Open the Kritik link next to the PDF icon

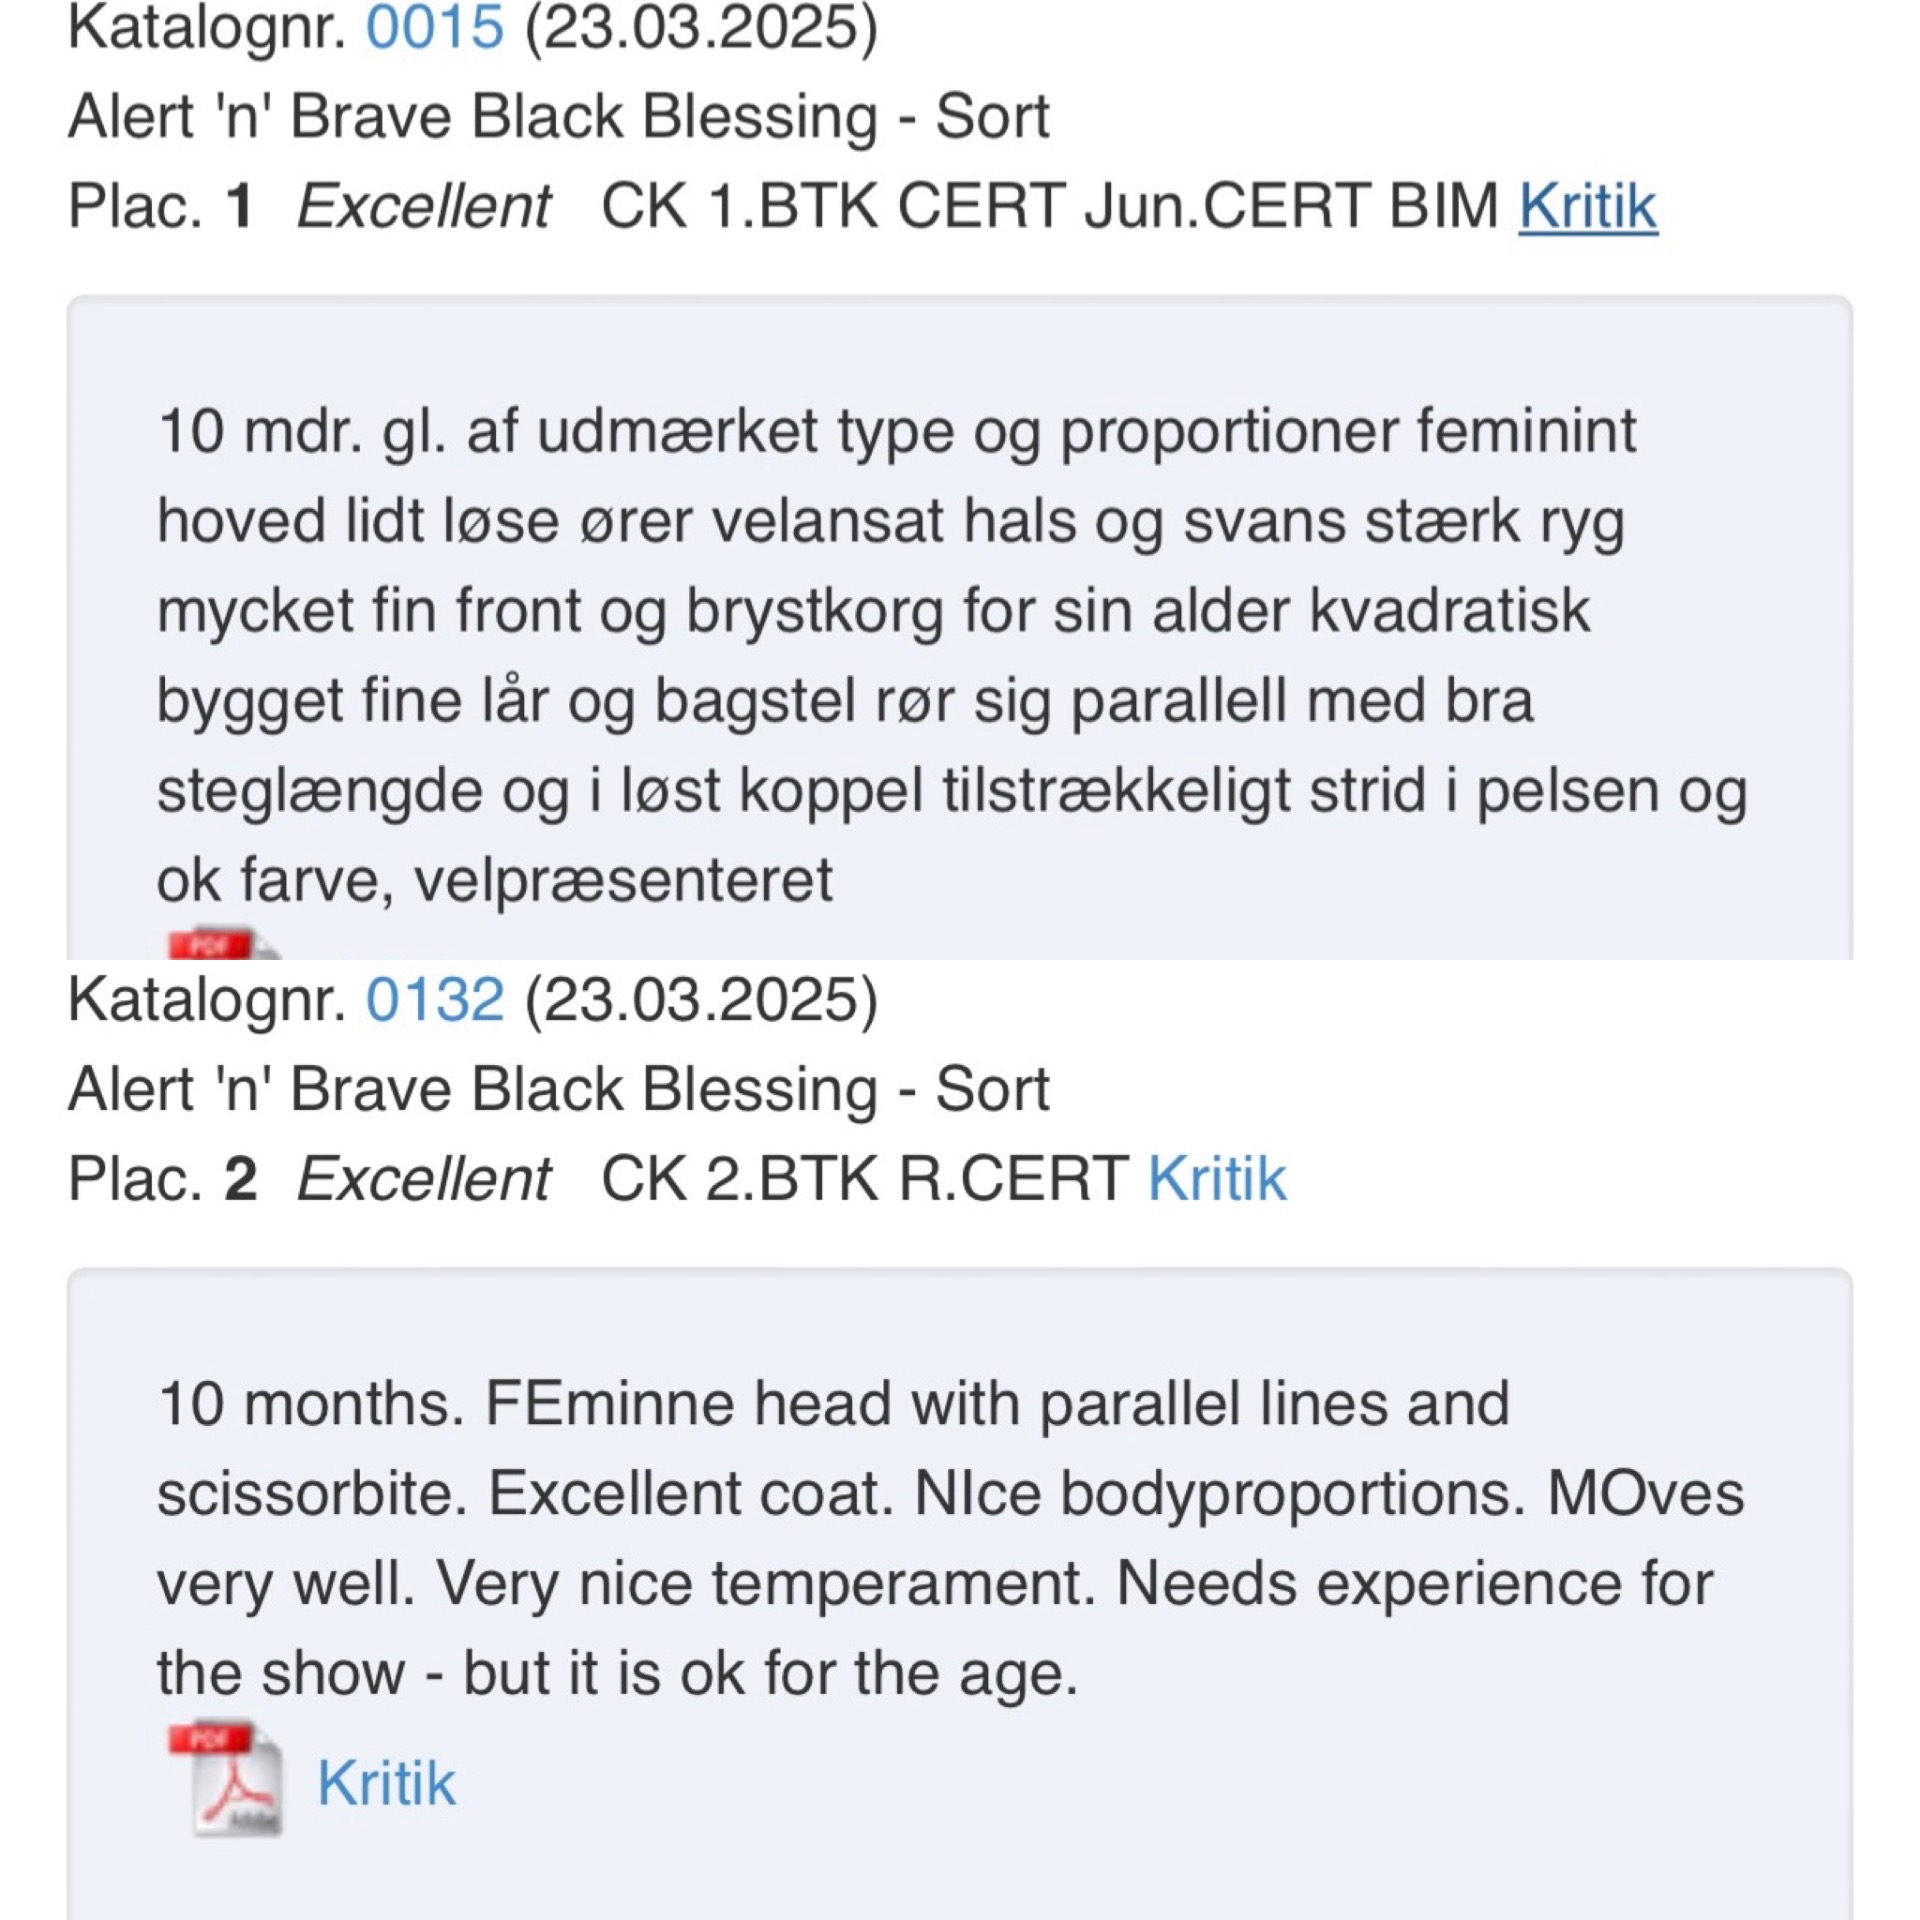pyautogui.click(x=386, y=1782)
